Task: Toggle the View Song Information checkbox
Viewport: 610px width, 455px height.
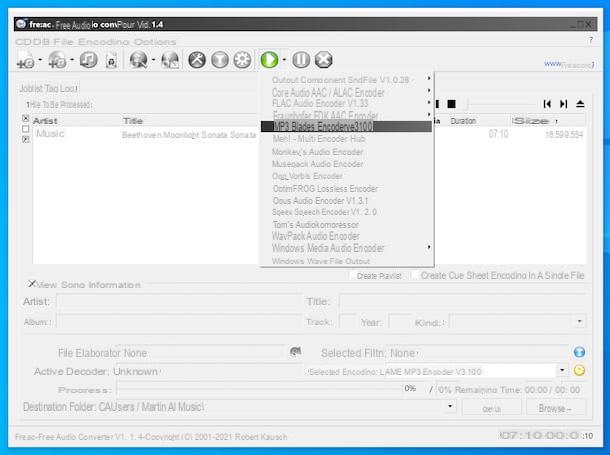Action: coord(32,284)
